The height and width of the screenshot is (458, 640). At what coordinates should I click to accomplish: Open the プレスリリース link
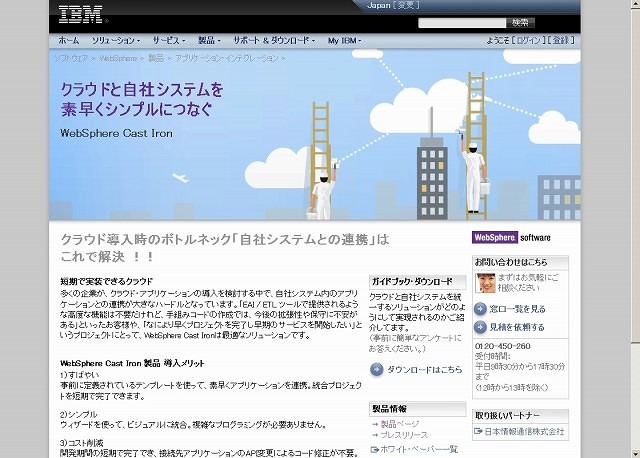pos(404,435)
